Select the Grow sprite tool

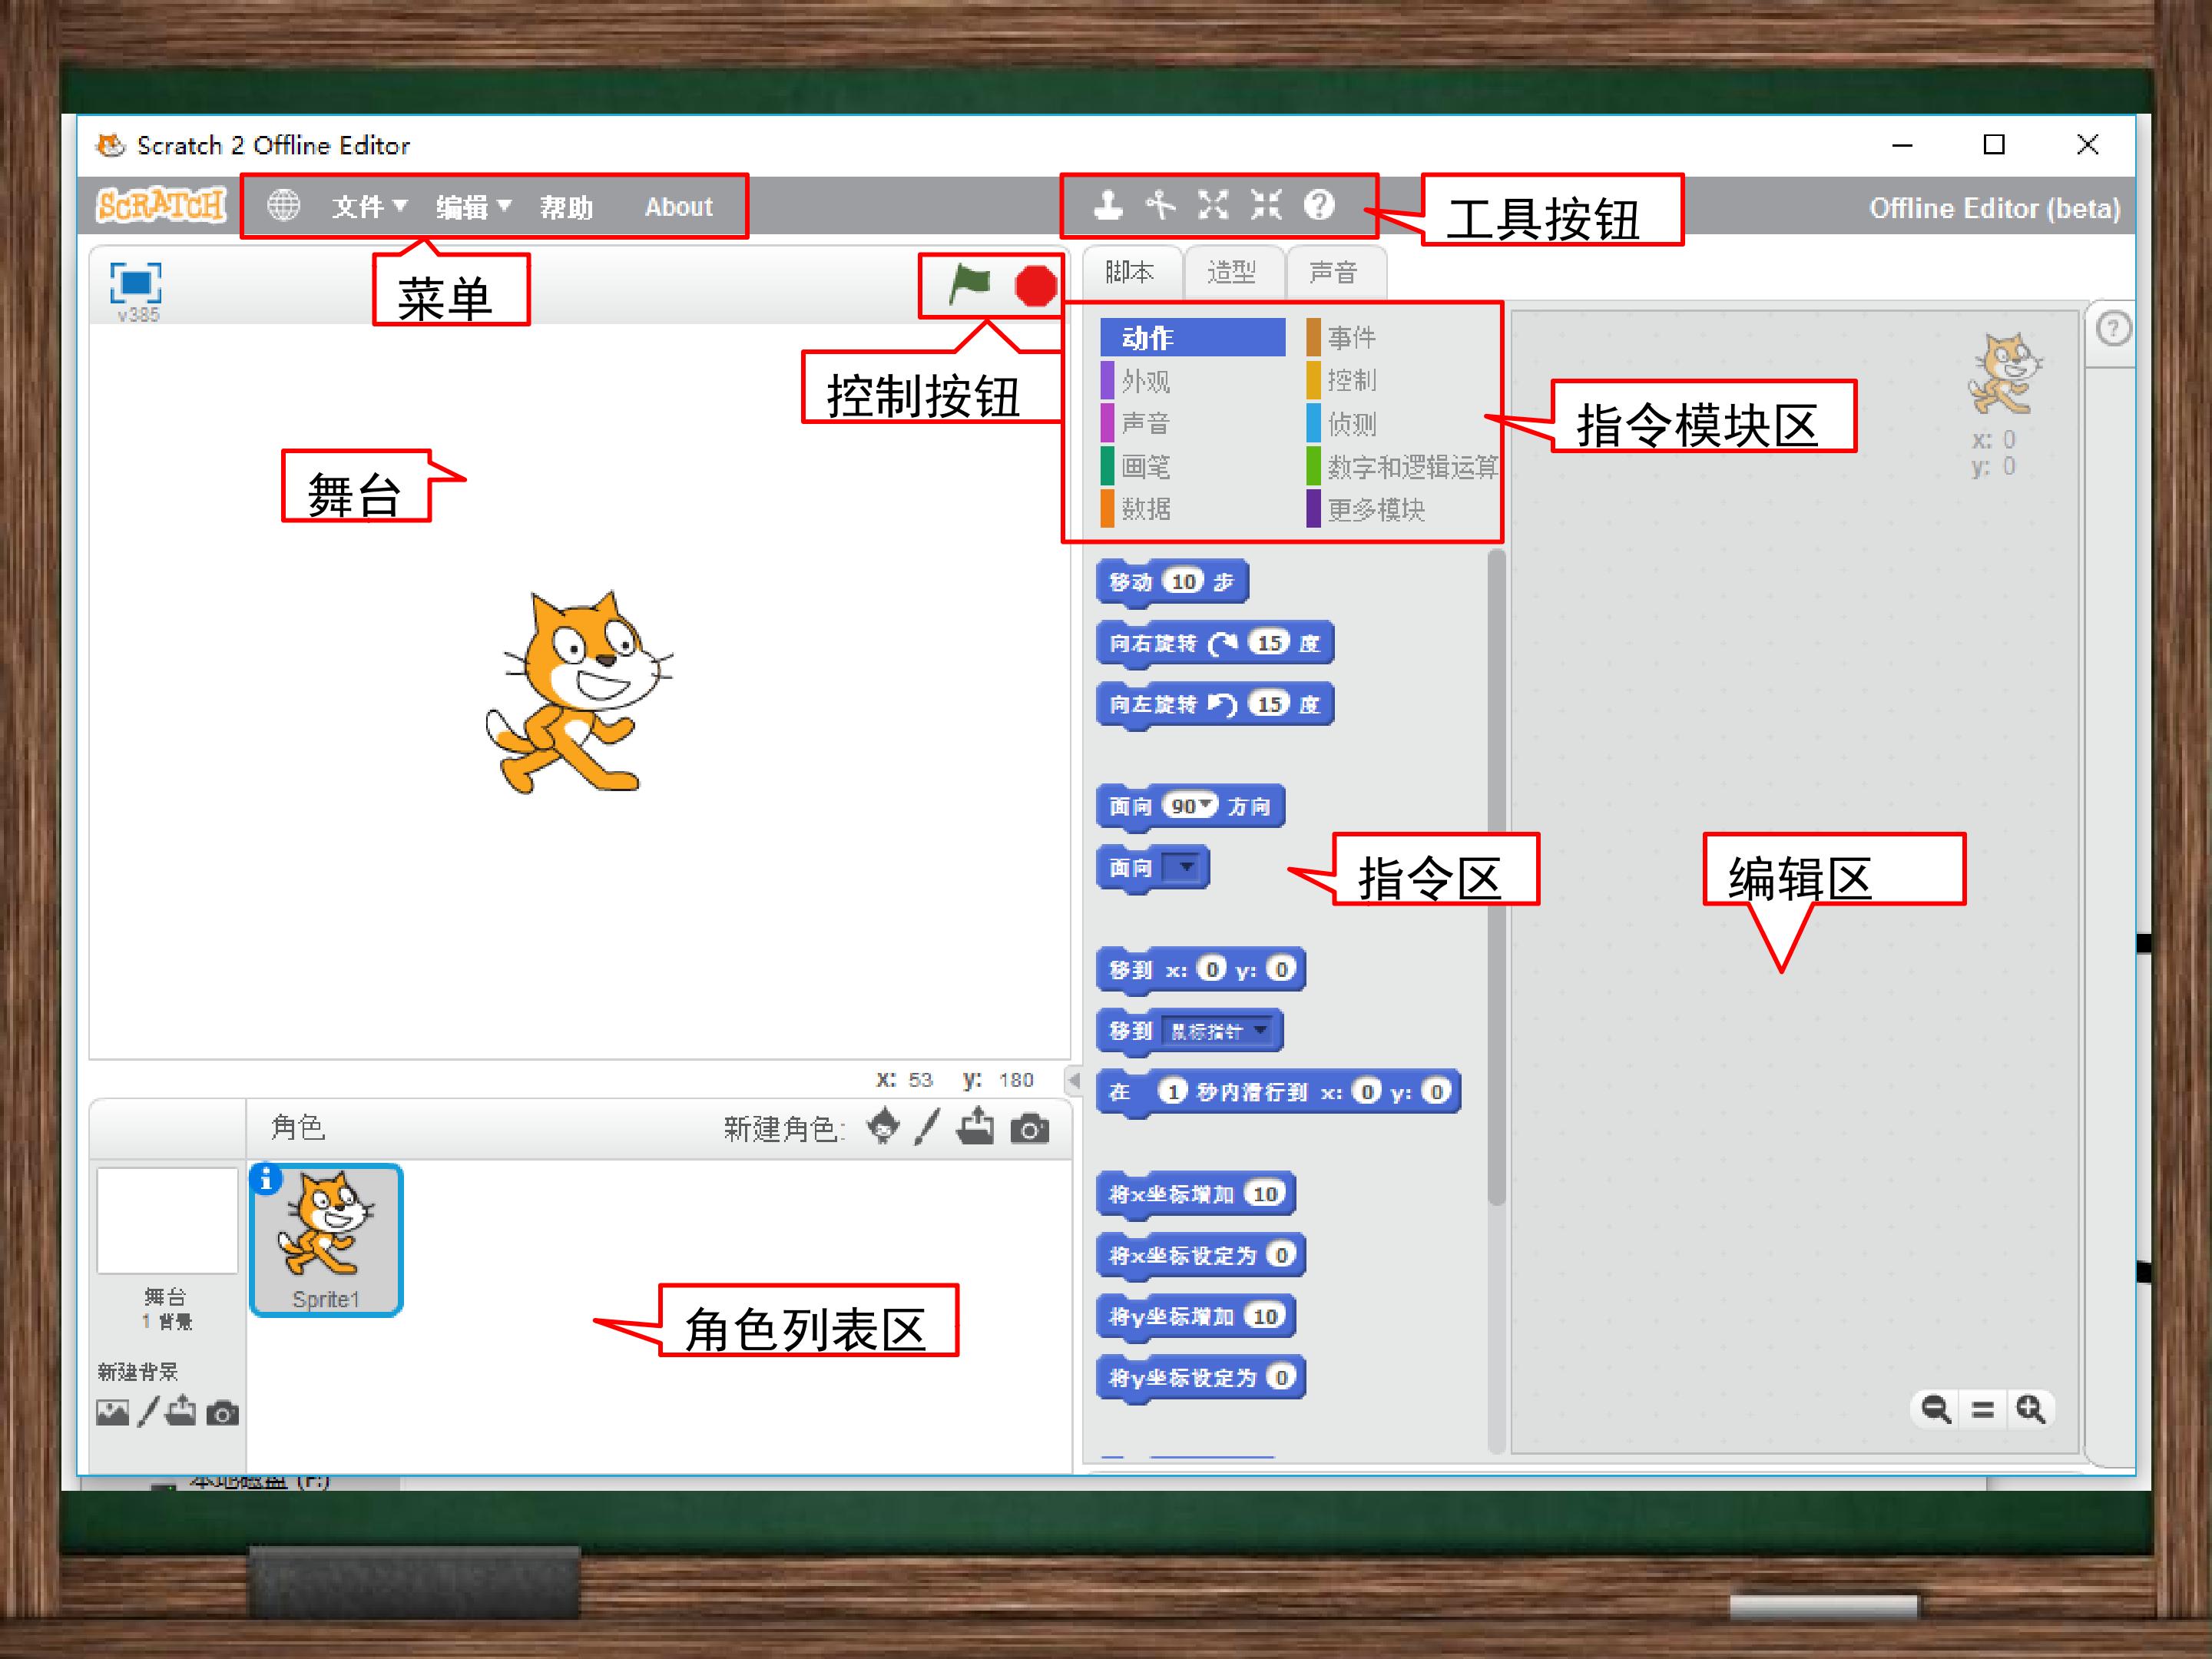(x=1213, y=205)
